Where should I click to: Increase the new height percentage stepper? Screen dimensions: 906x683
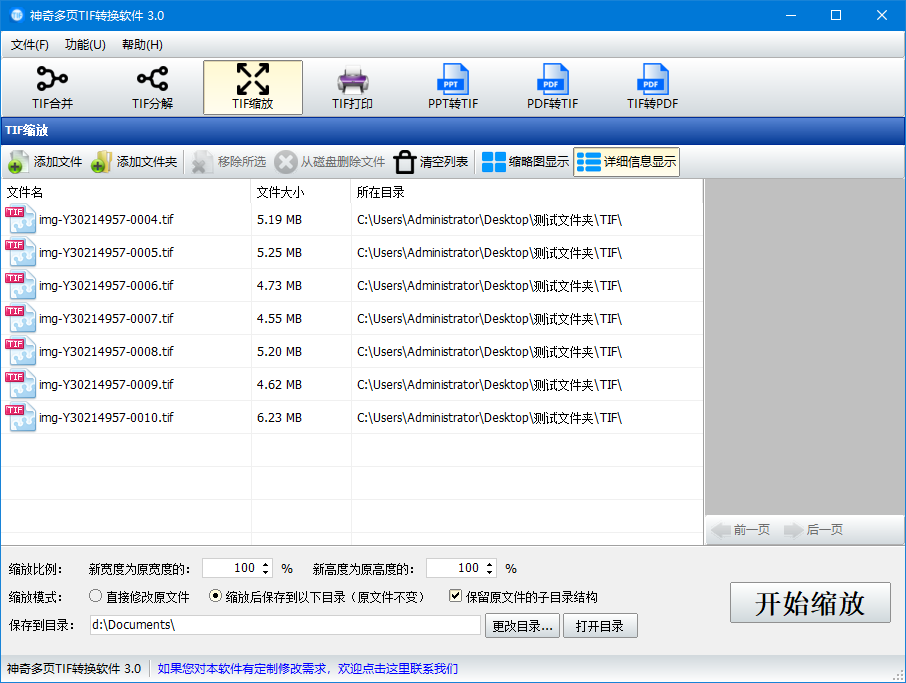pyautogui.click(x=489, y=564)
